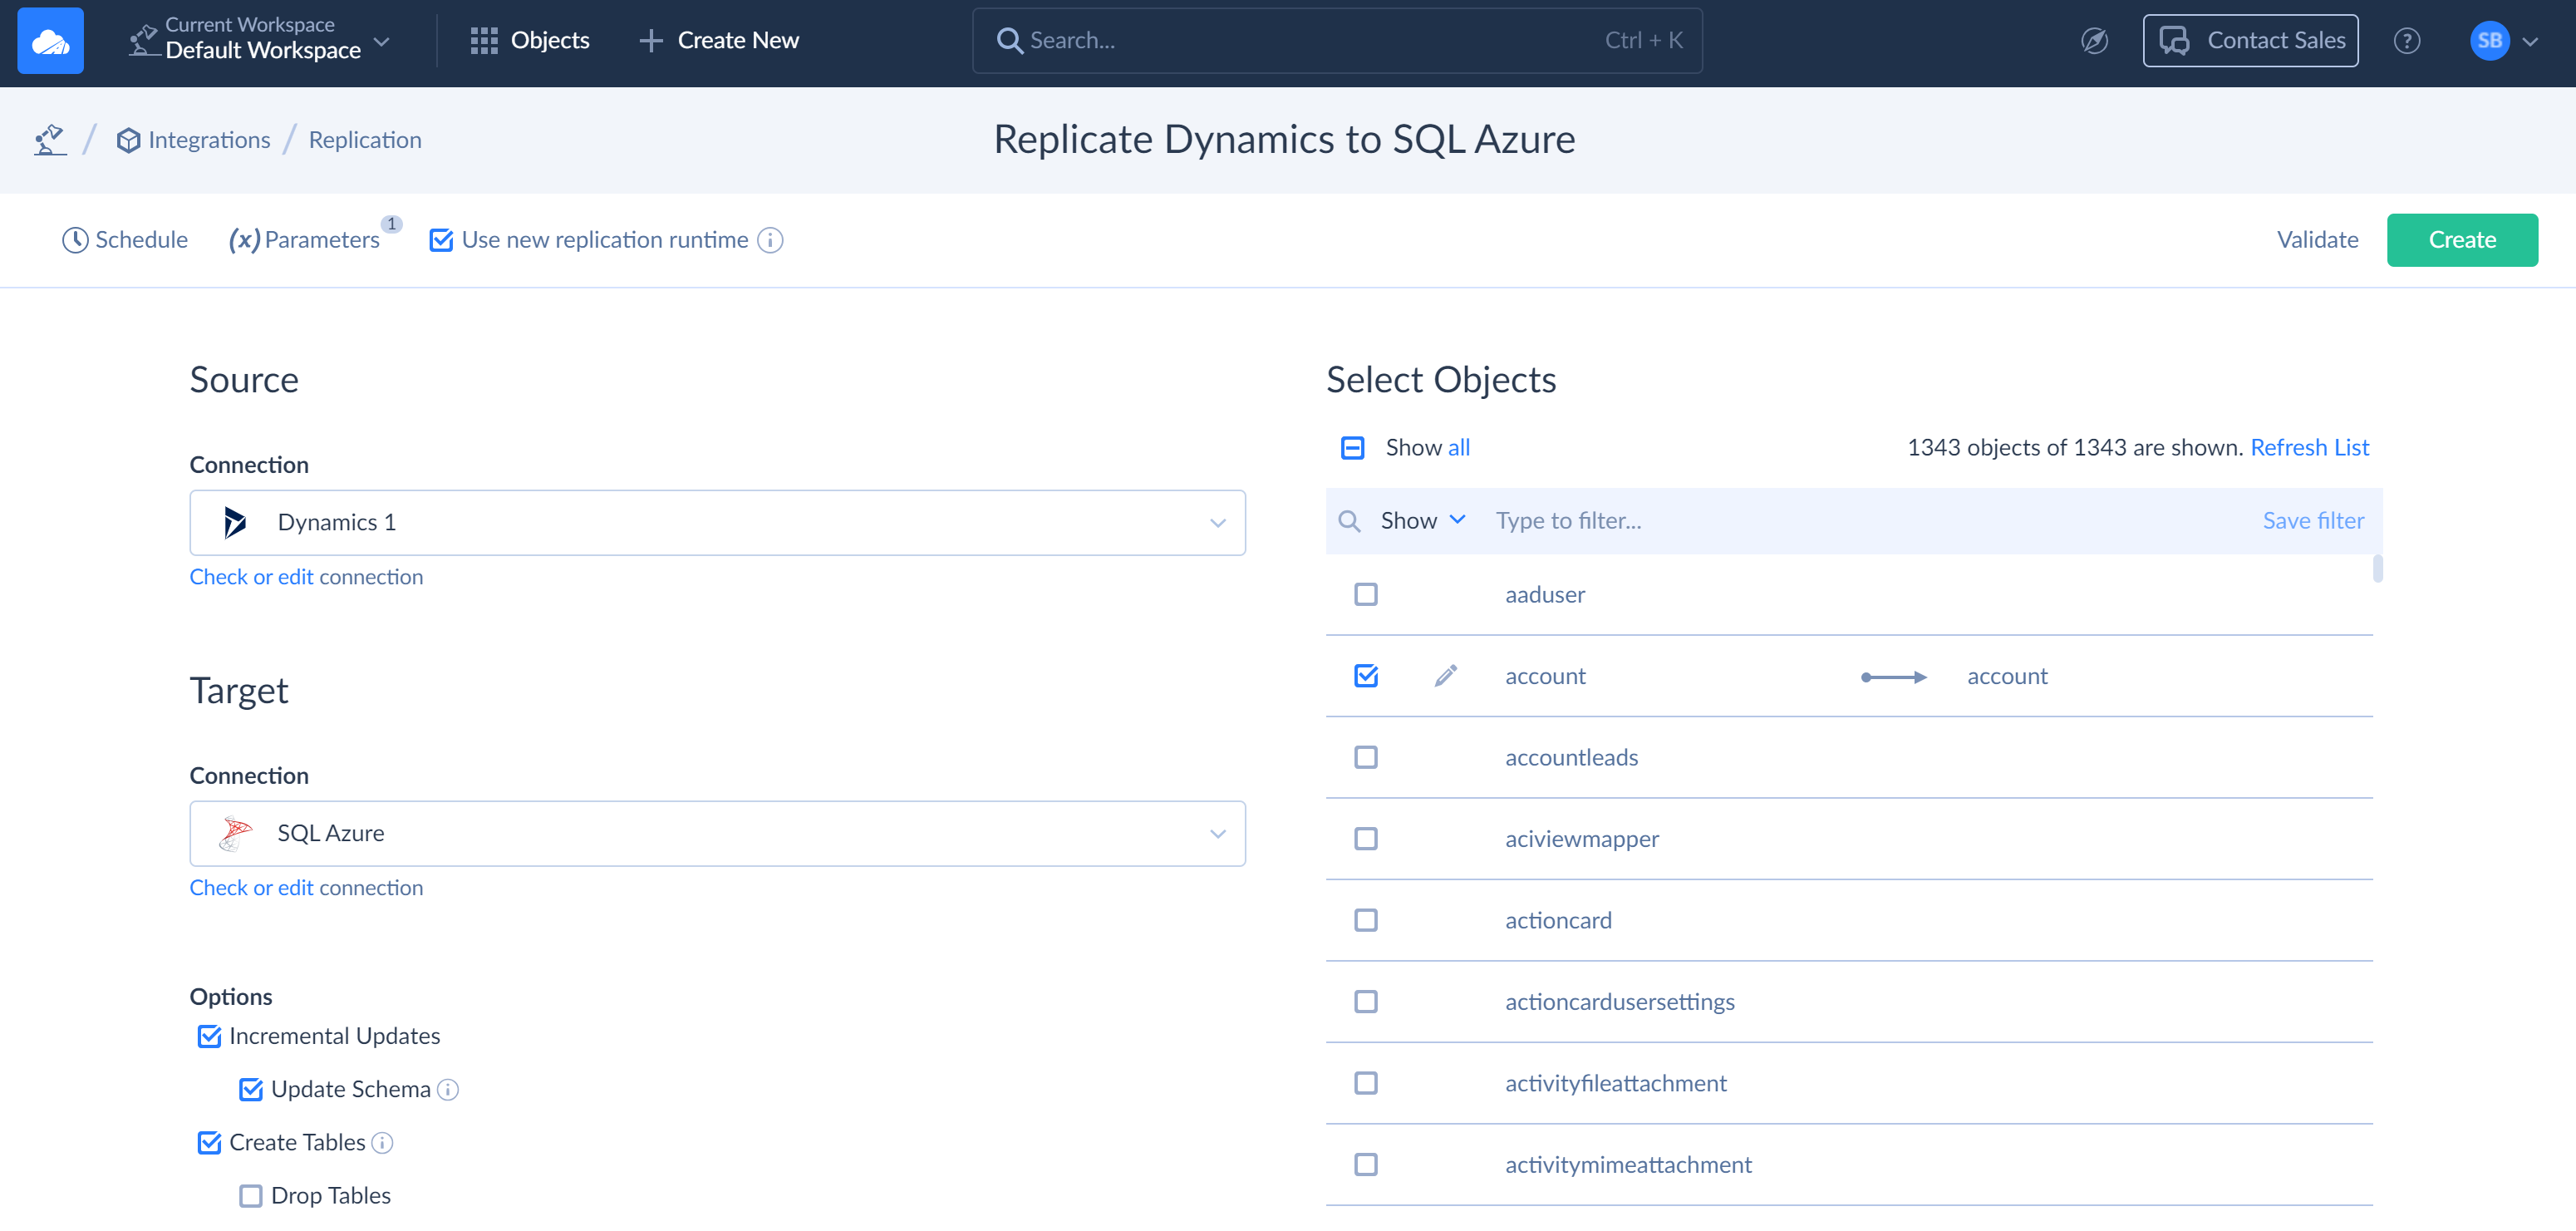This screenshot has height=1231, width=2576.
Task: Disable Incremental Updates option
Action: point(209,1036)
